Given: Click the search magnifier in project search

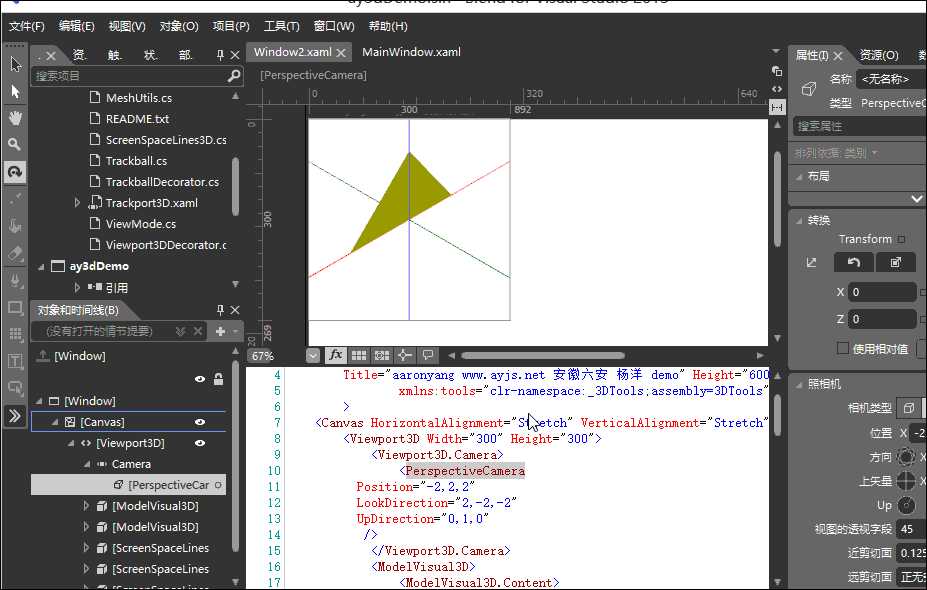Looking at the screenshot, I should pyautogui.click(x=234, y=76).
